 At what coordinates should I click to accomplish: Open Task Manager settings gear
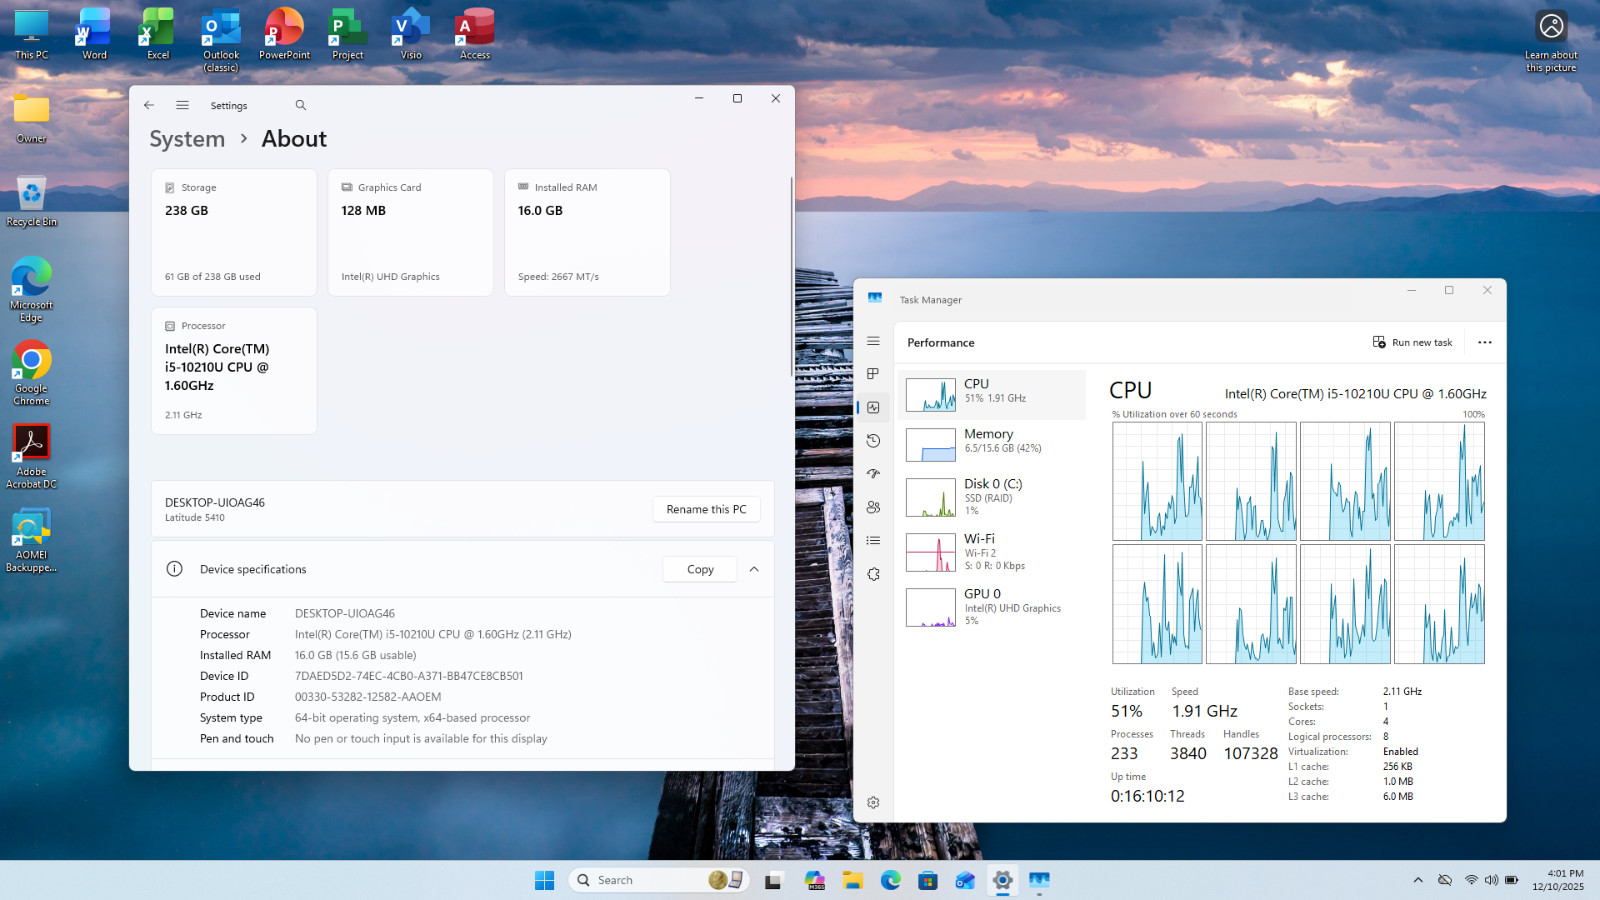pos(873,802)
